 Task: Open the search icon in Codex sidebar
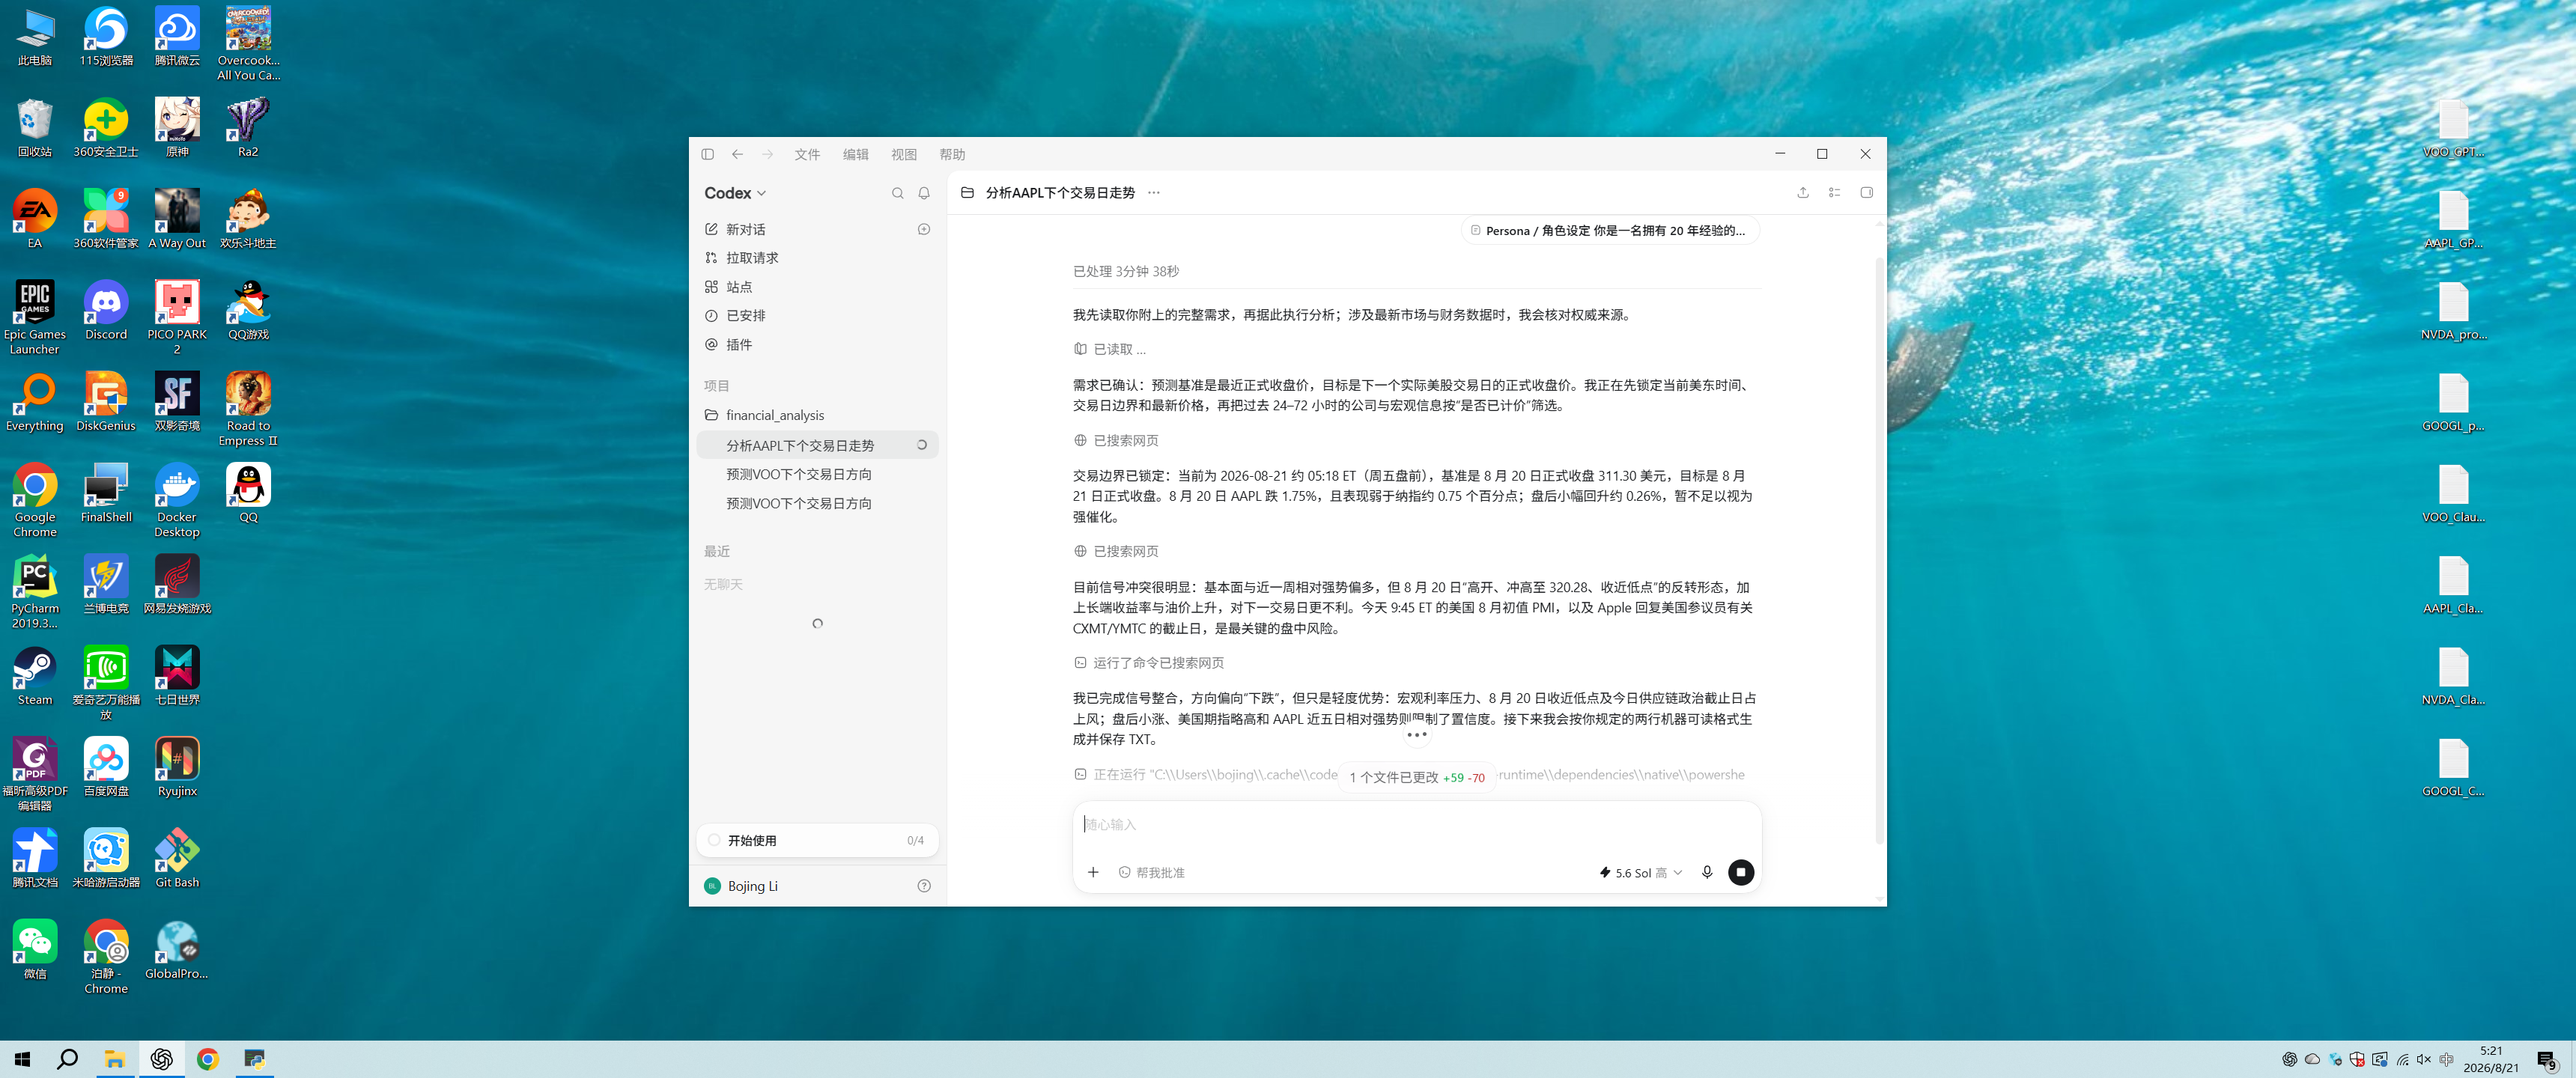click(897, 193)
